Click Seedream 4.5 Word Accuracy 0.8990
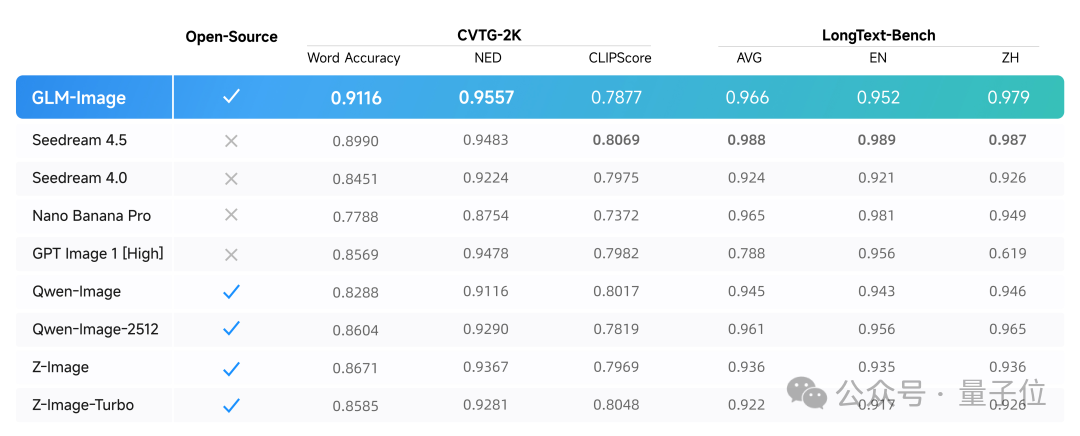The width and height of the screenshot is (1080, 436). point(355,141)
